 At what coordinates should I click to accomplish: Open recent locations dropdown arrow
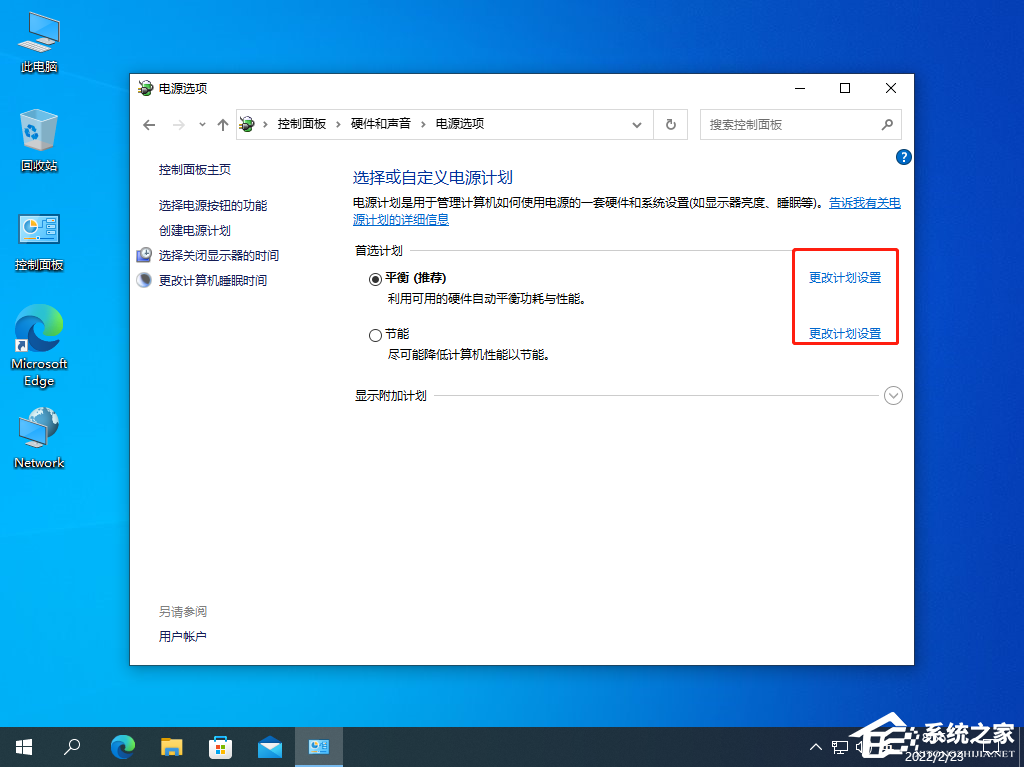(202, 125)
